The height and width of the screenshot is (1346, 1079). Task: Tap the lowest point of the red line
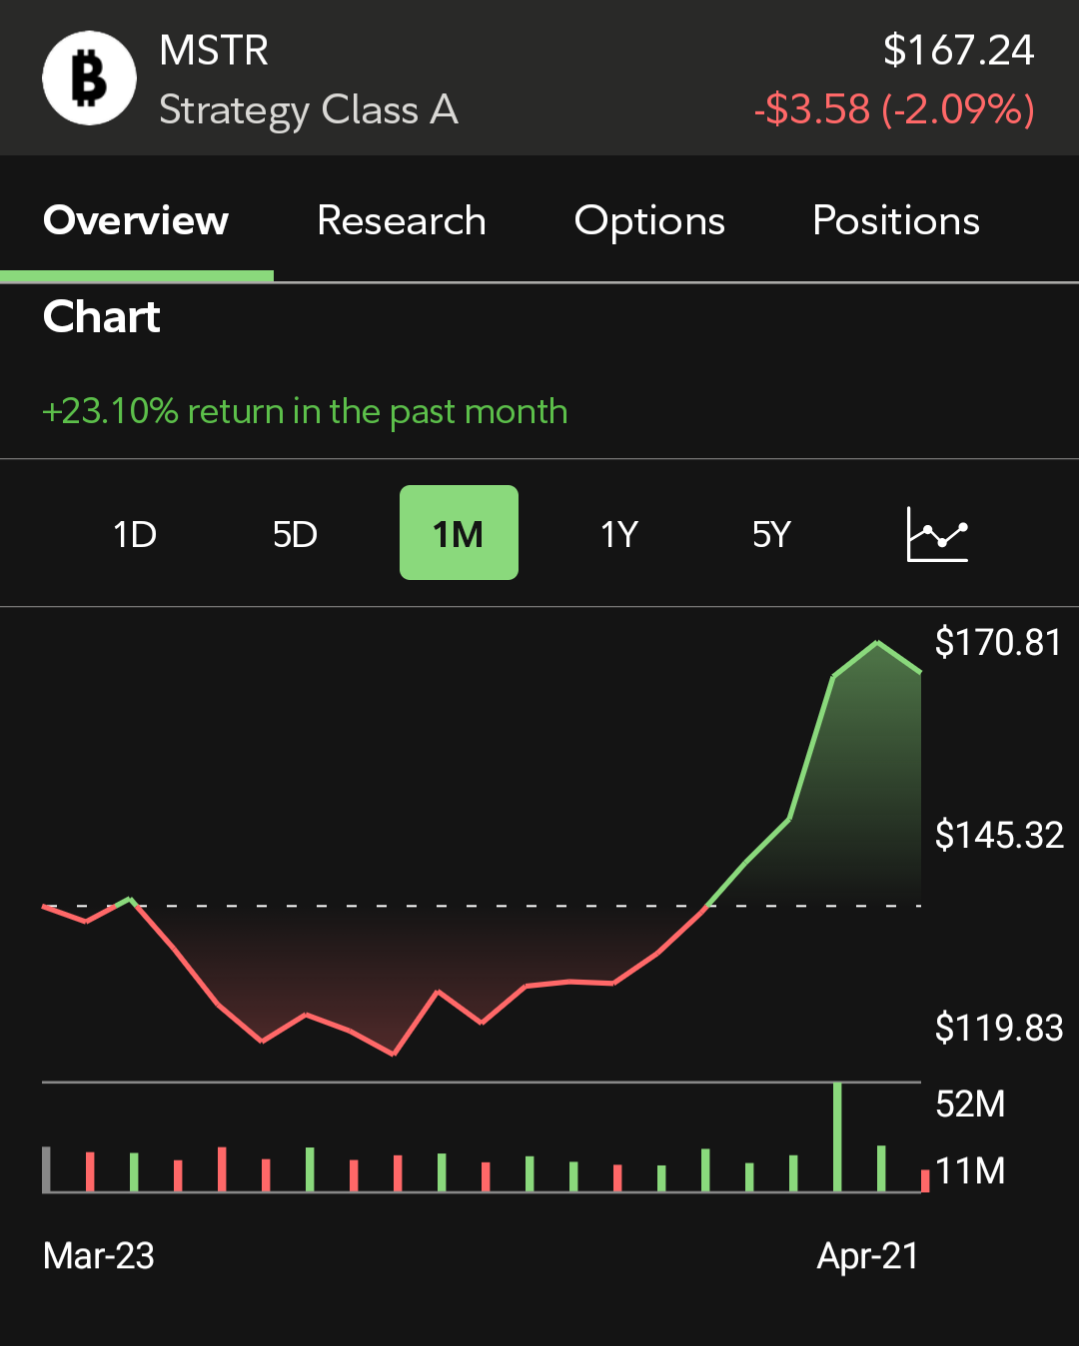click(x=394, y=1054)
